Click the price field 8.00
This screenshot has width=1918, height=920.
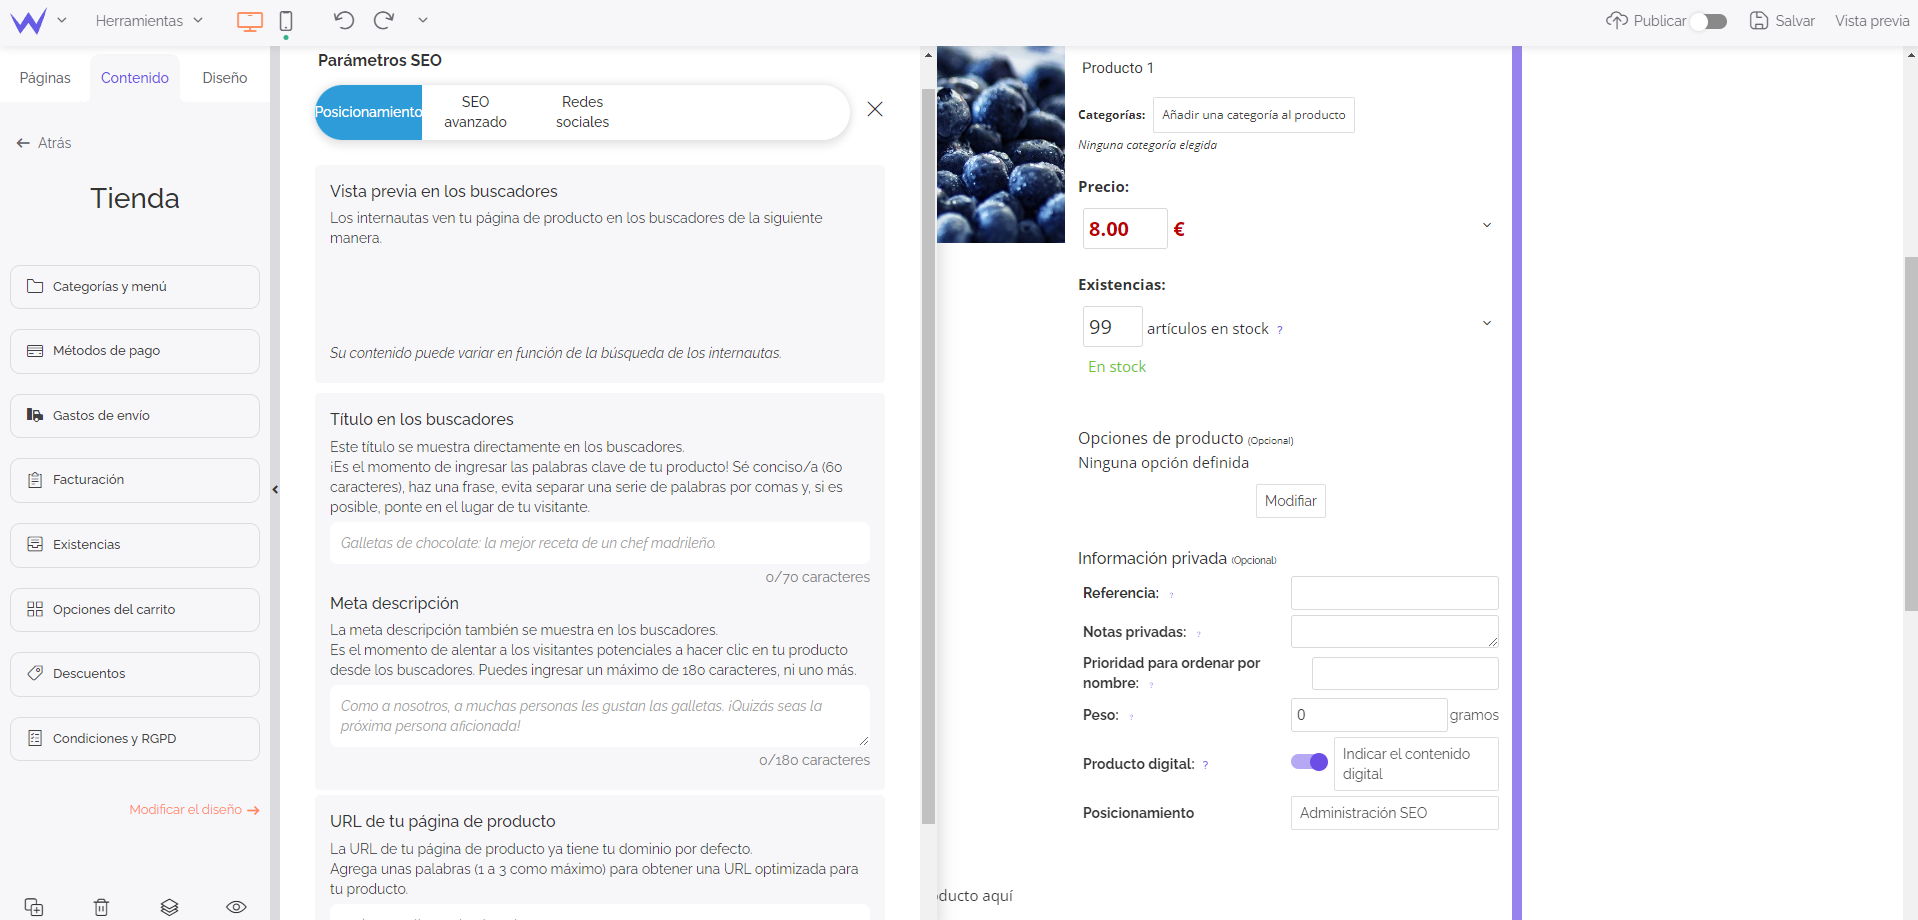pyautogui.click(x=1125, y=229)
